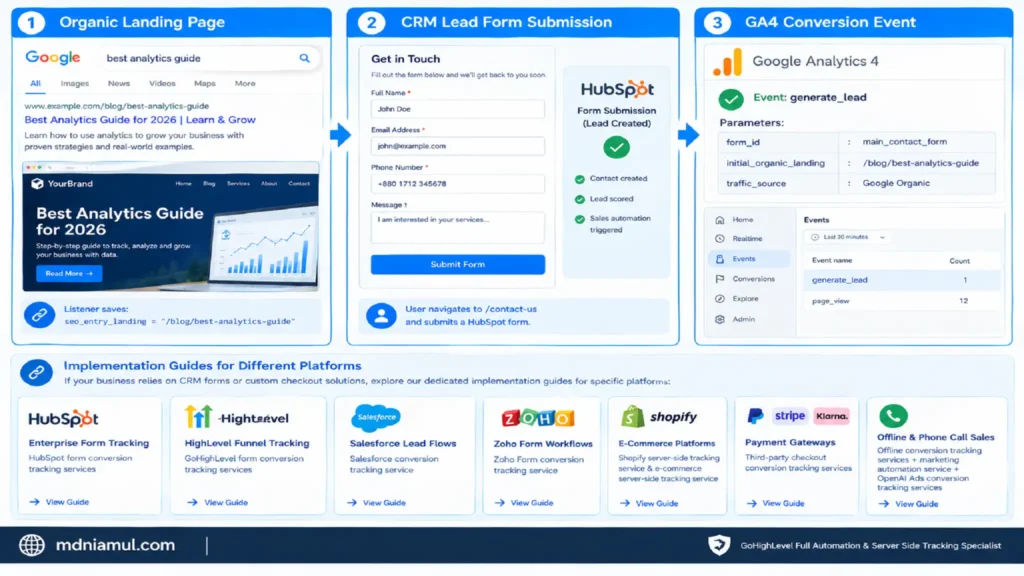Click the green check beside generate_lead event
Screen dimensions: 1024x576
(731, 99)
